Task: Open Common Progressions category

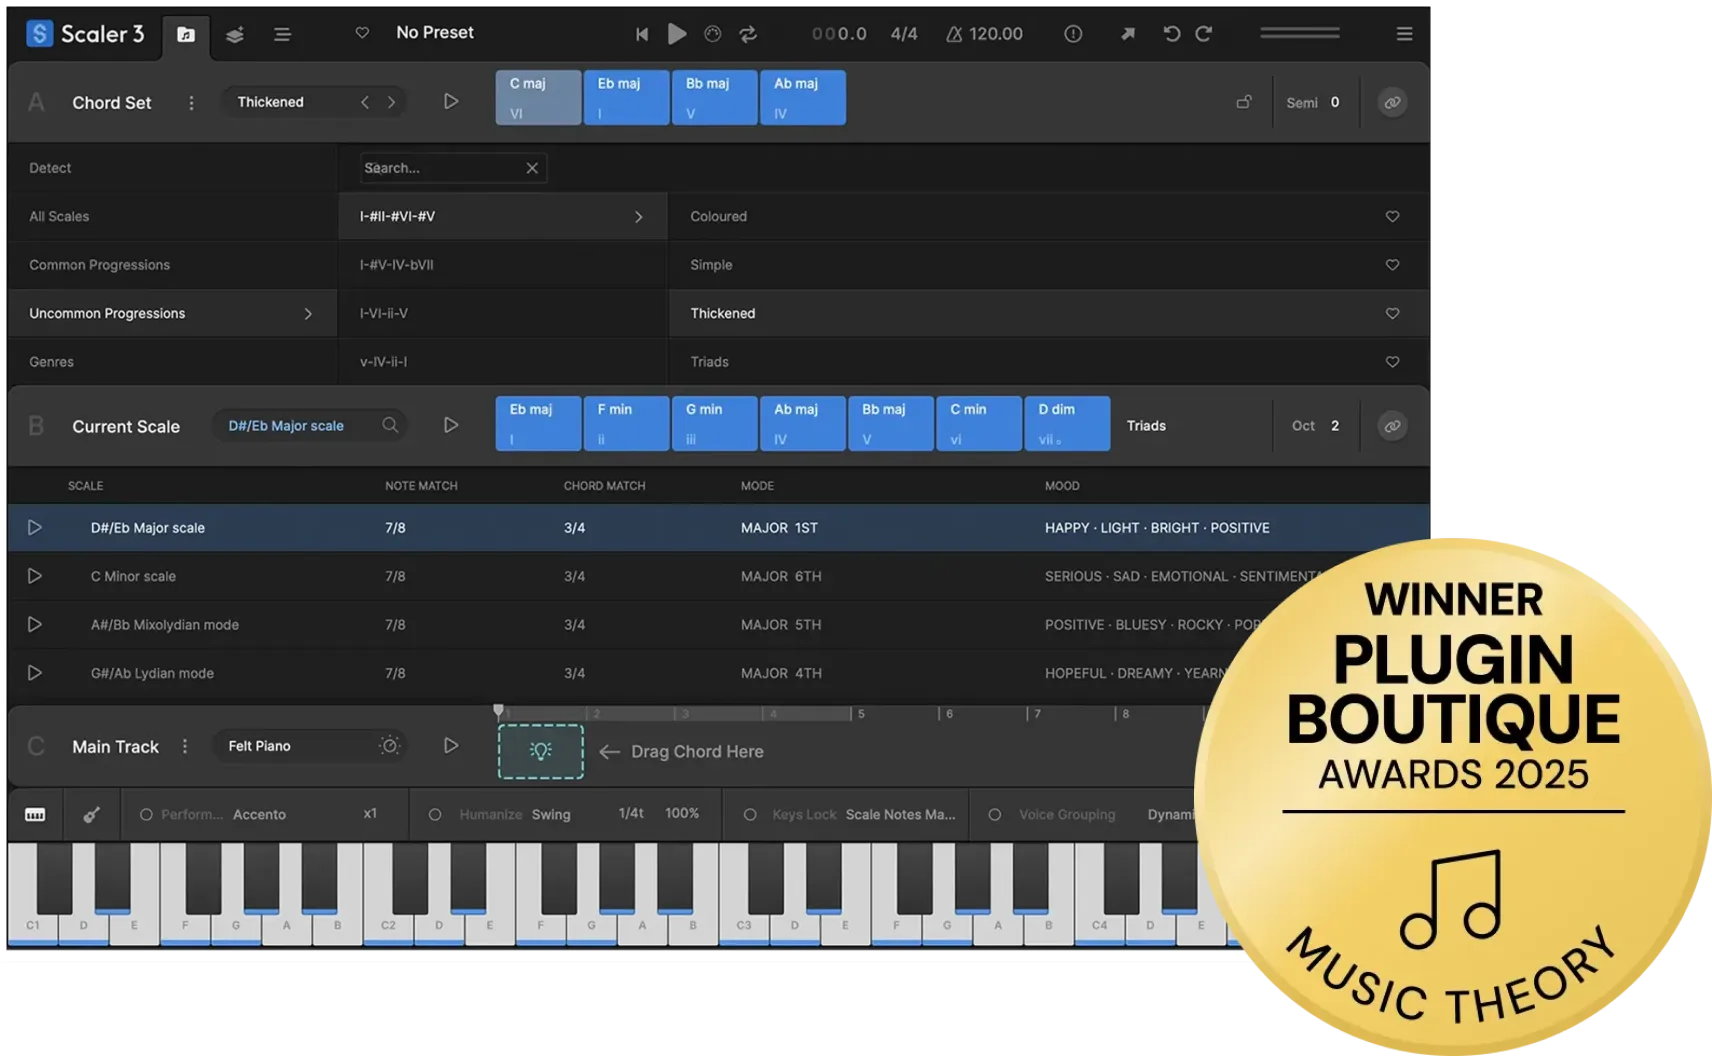Action: click(x=171, y=265)
